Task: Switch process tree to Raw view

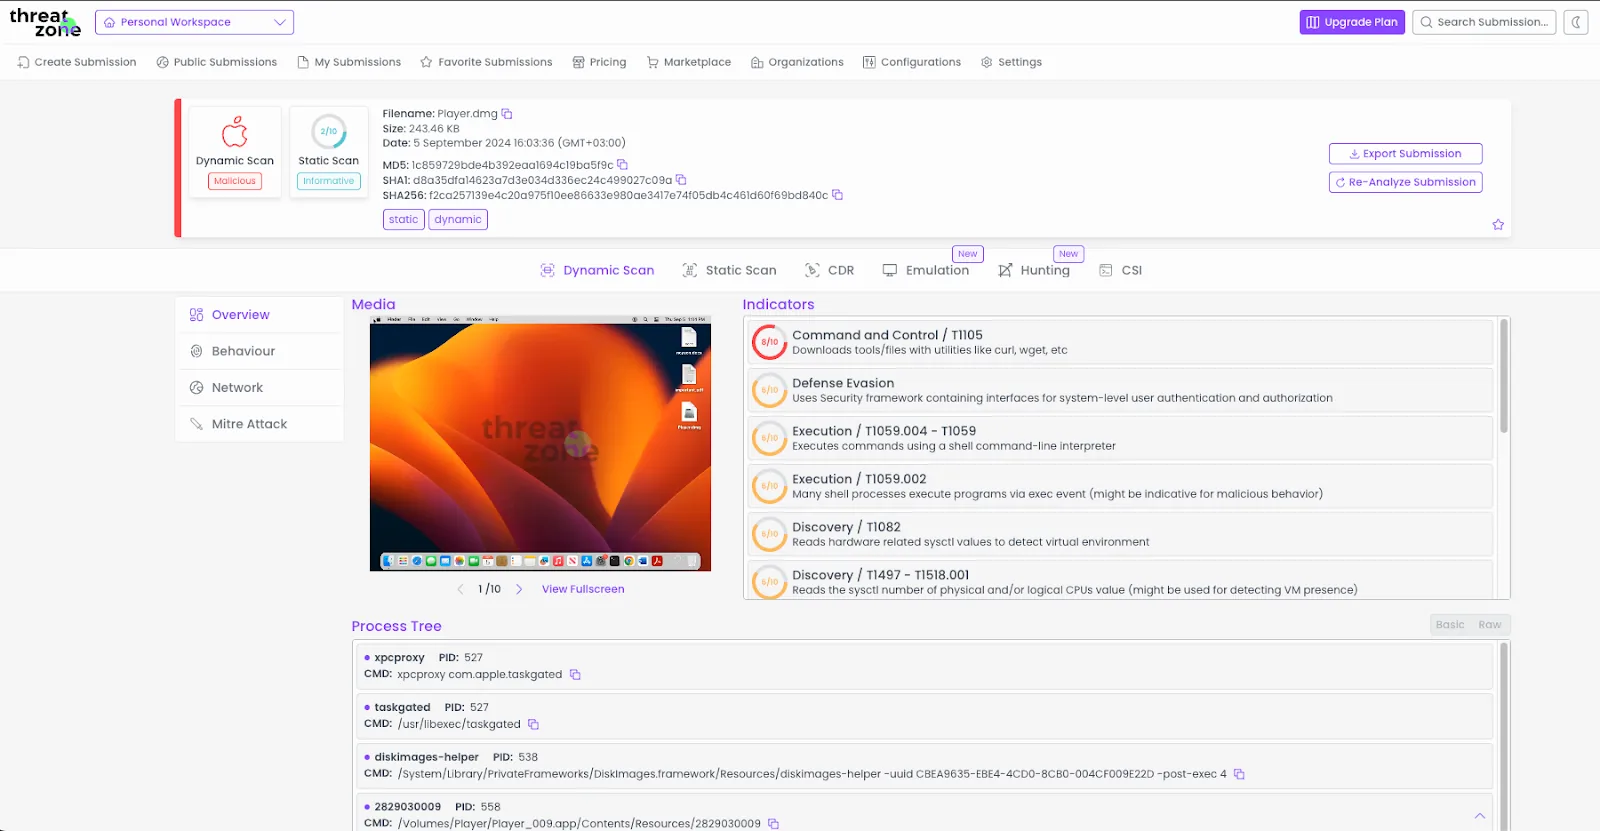Action: point(1490,625)
